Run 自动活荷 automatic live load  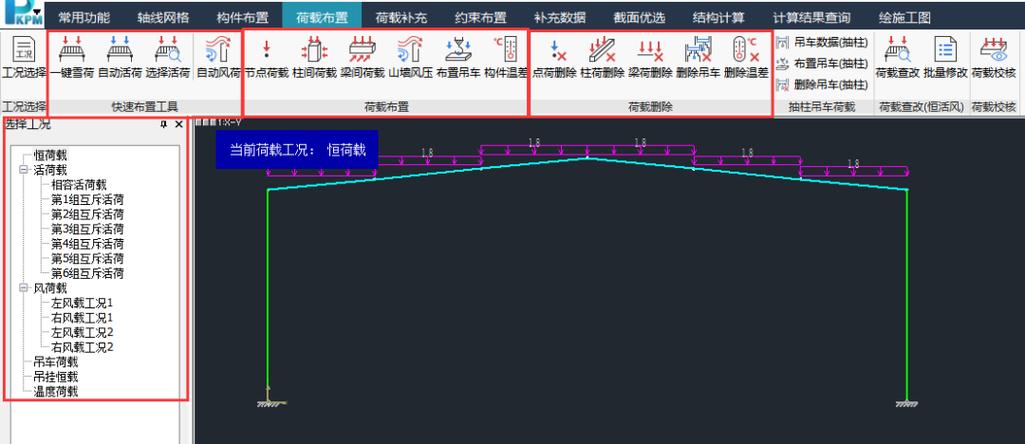(120, 58)
